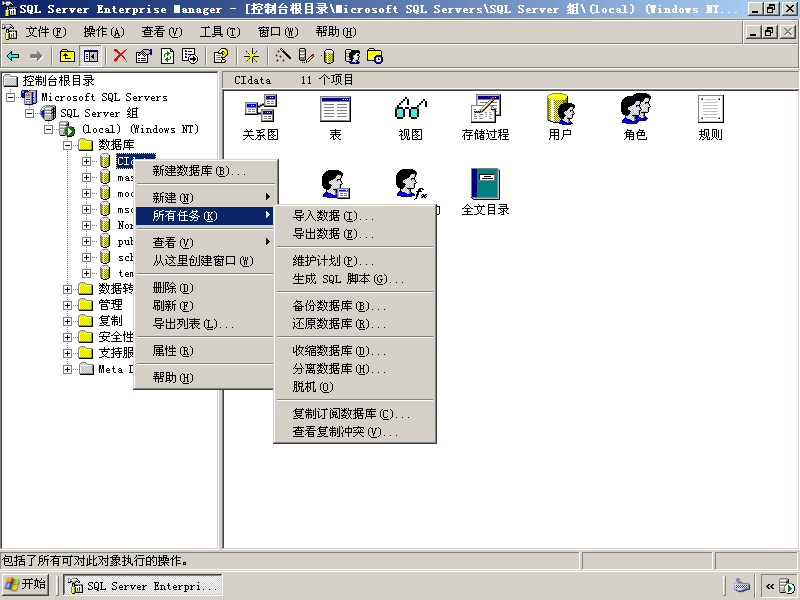The width and height of the screenshot is (800, 600).
Task: Choose 导出数据(E)... in submenu
Action: pyautogui.click(x=355, y=234)
